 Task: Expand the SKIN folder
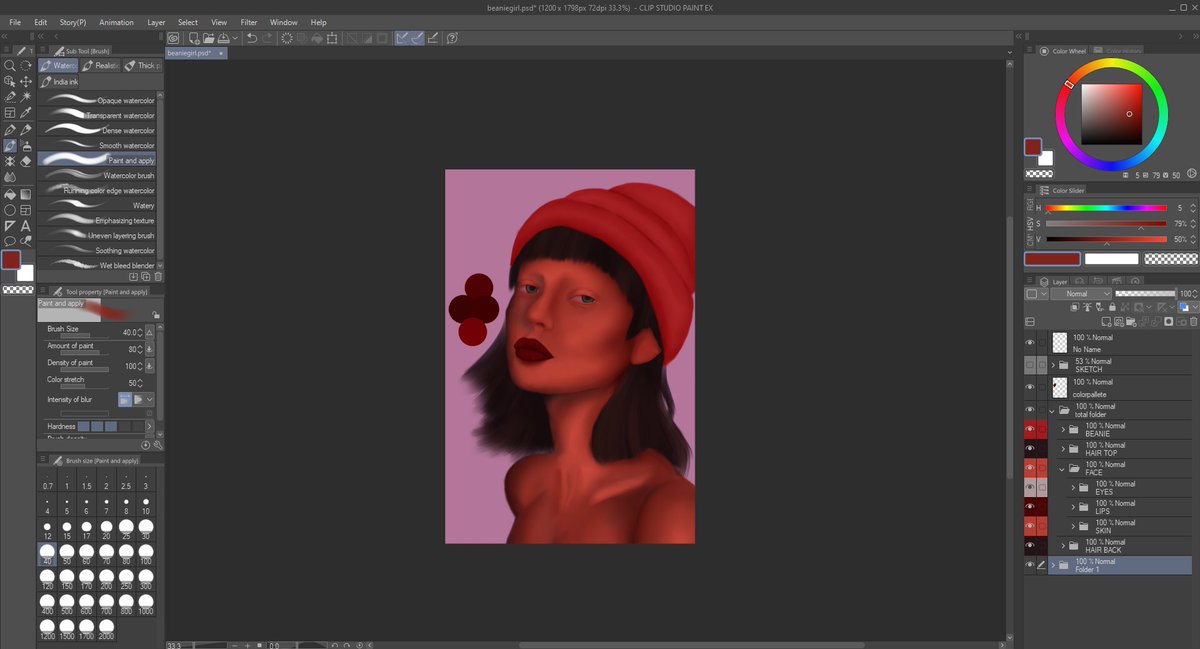[x=1072, y=527]
